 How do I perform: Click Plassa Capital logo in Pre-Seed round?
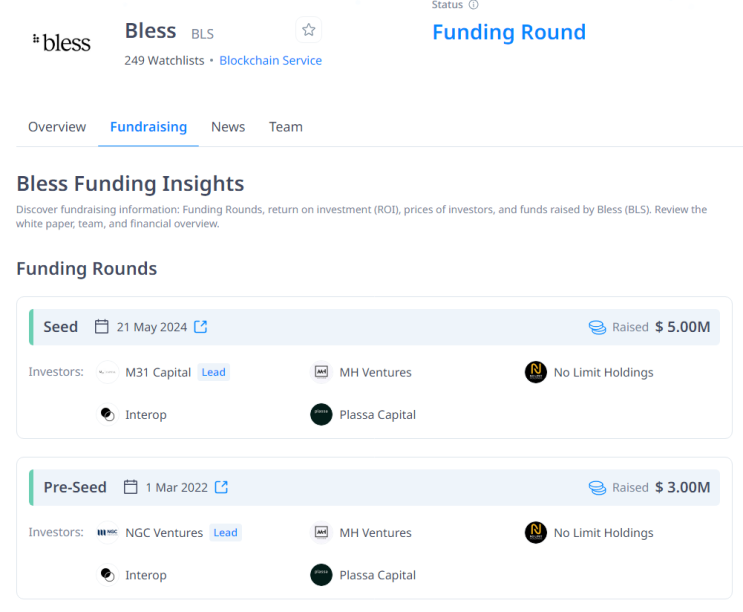[x=321, y=575]
